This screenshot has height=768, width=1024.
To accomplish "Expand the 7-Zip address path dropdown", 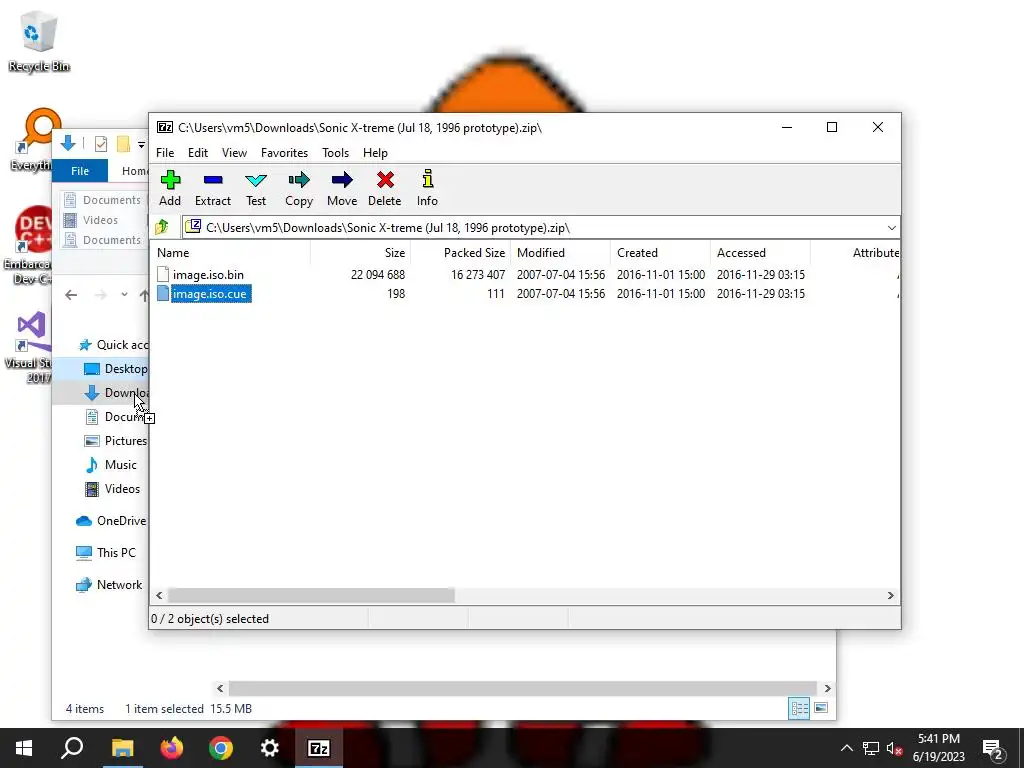I will (891, 228).
